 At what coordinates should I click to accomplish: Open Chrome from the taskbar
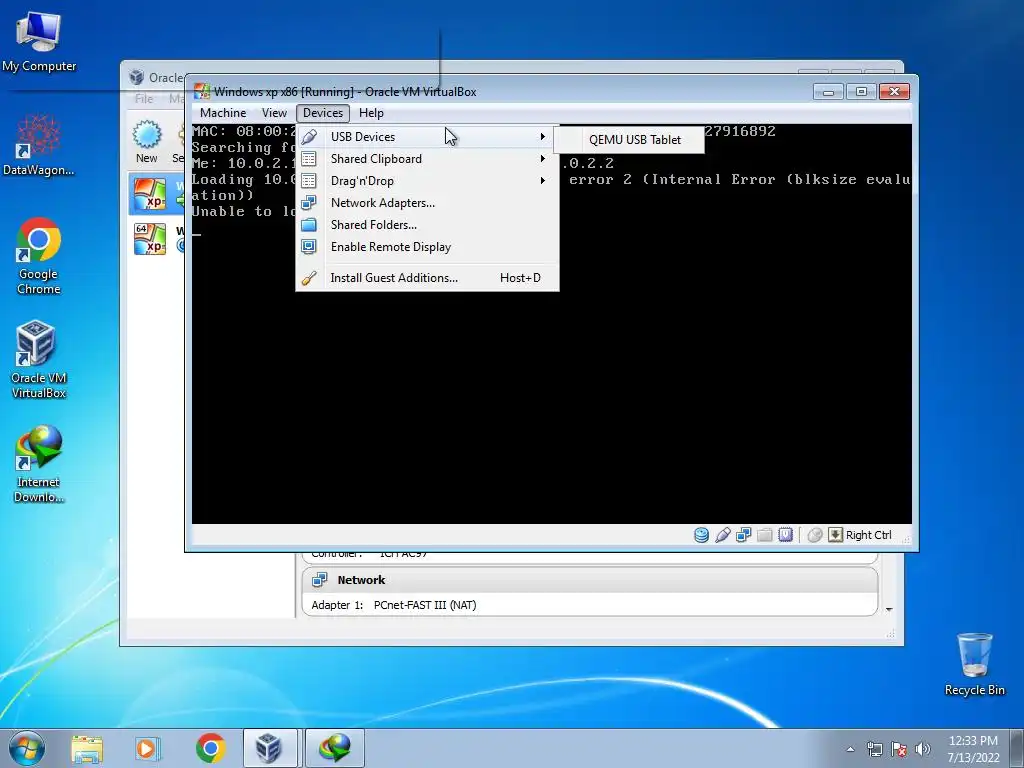coord(210,748)
